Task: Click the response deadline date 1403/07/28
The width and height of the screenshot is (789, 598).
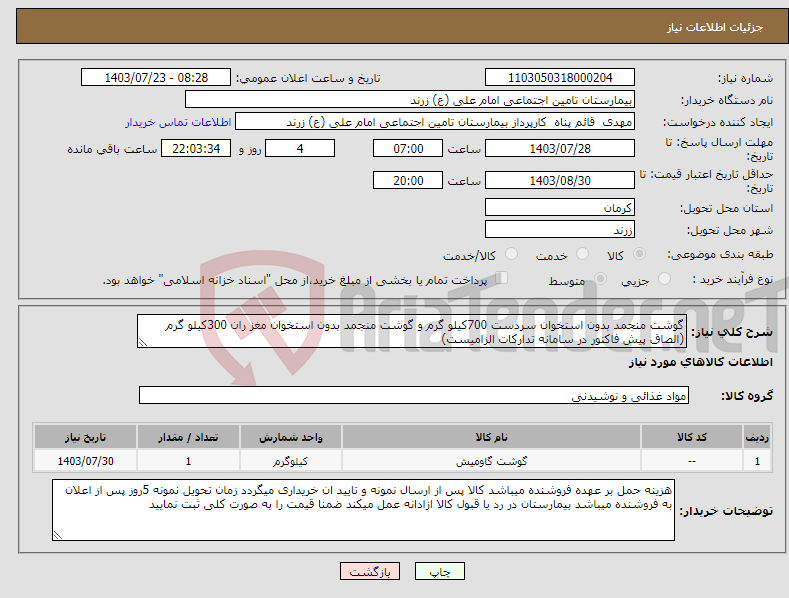Action: tap(560, 148)
